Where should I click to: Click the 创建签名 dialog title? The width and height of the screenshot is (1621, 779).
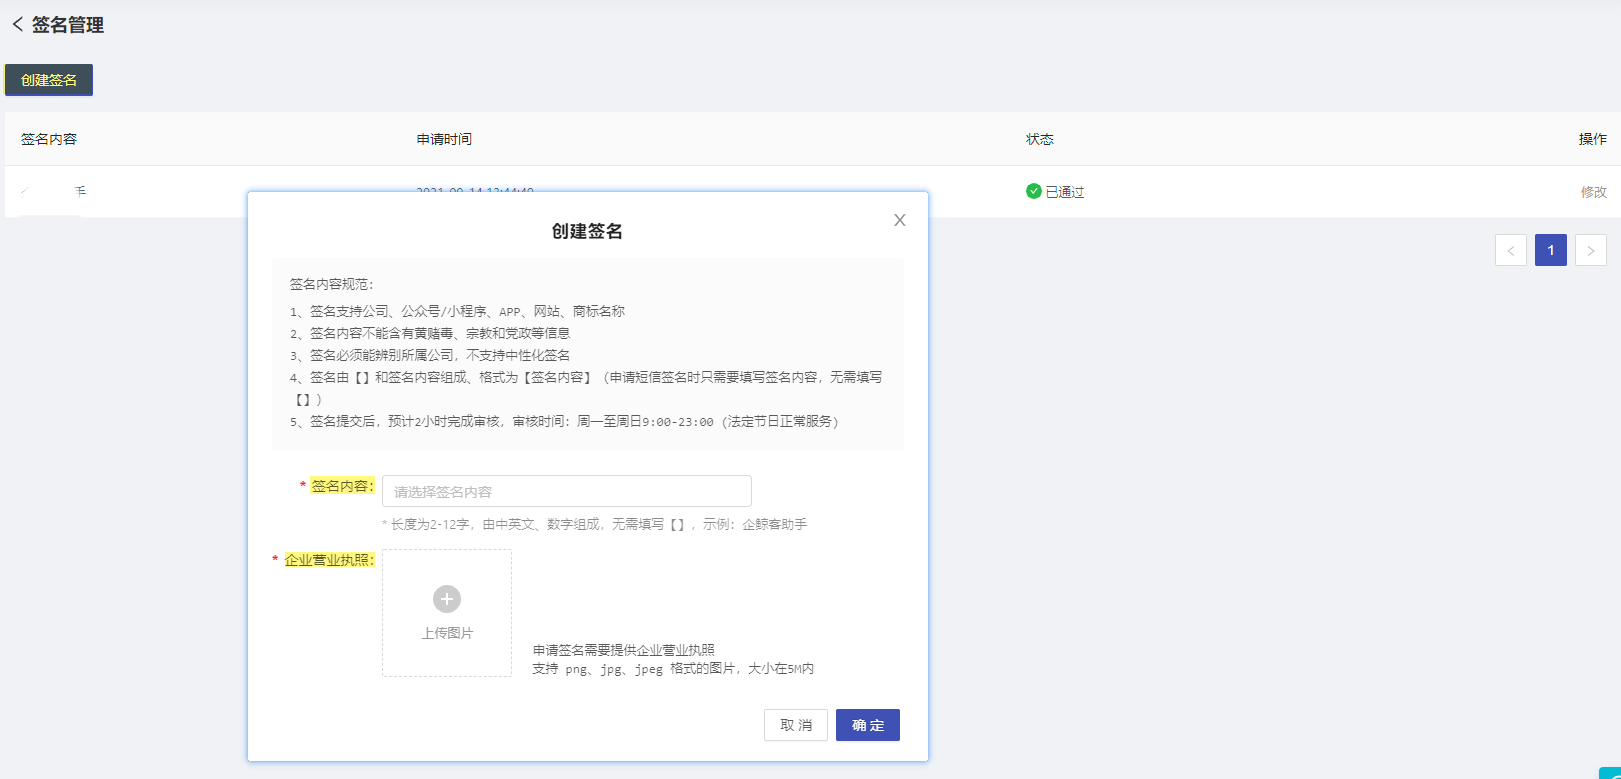pos(587,231)
